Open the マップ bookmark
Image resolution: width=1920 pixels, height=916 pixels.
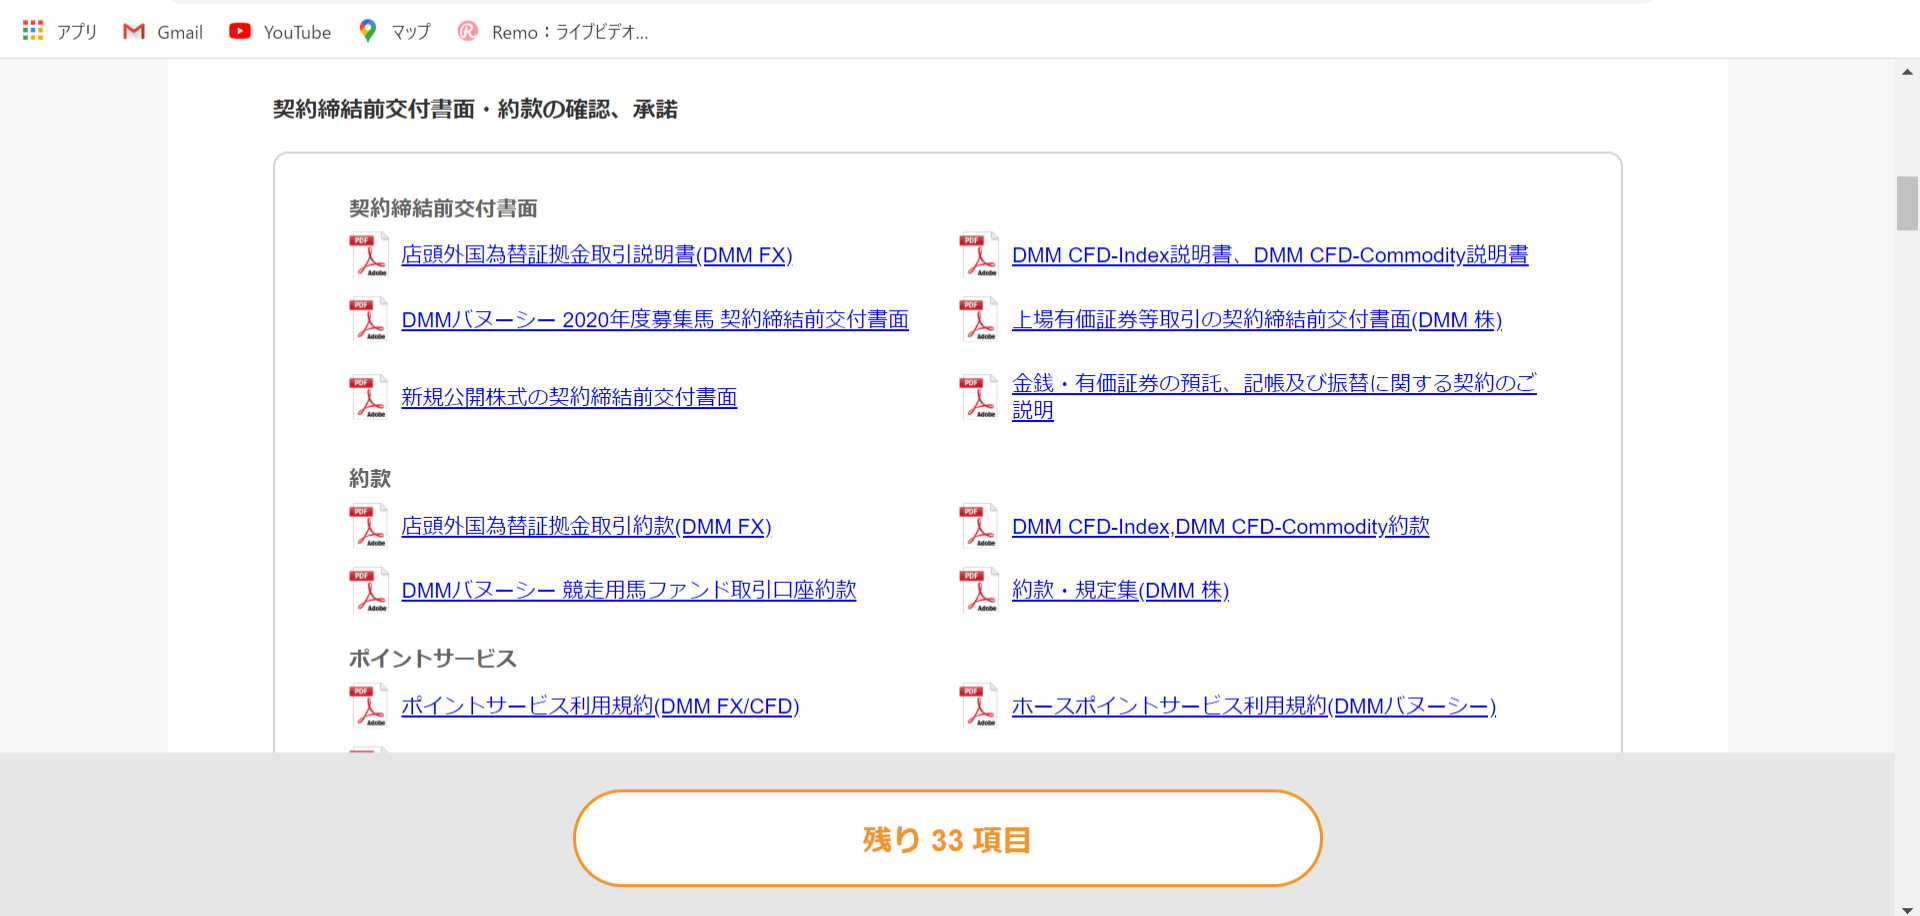394,32
